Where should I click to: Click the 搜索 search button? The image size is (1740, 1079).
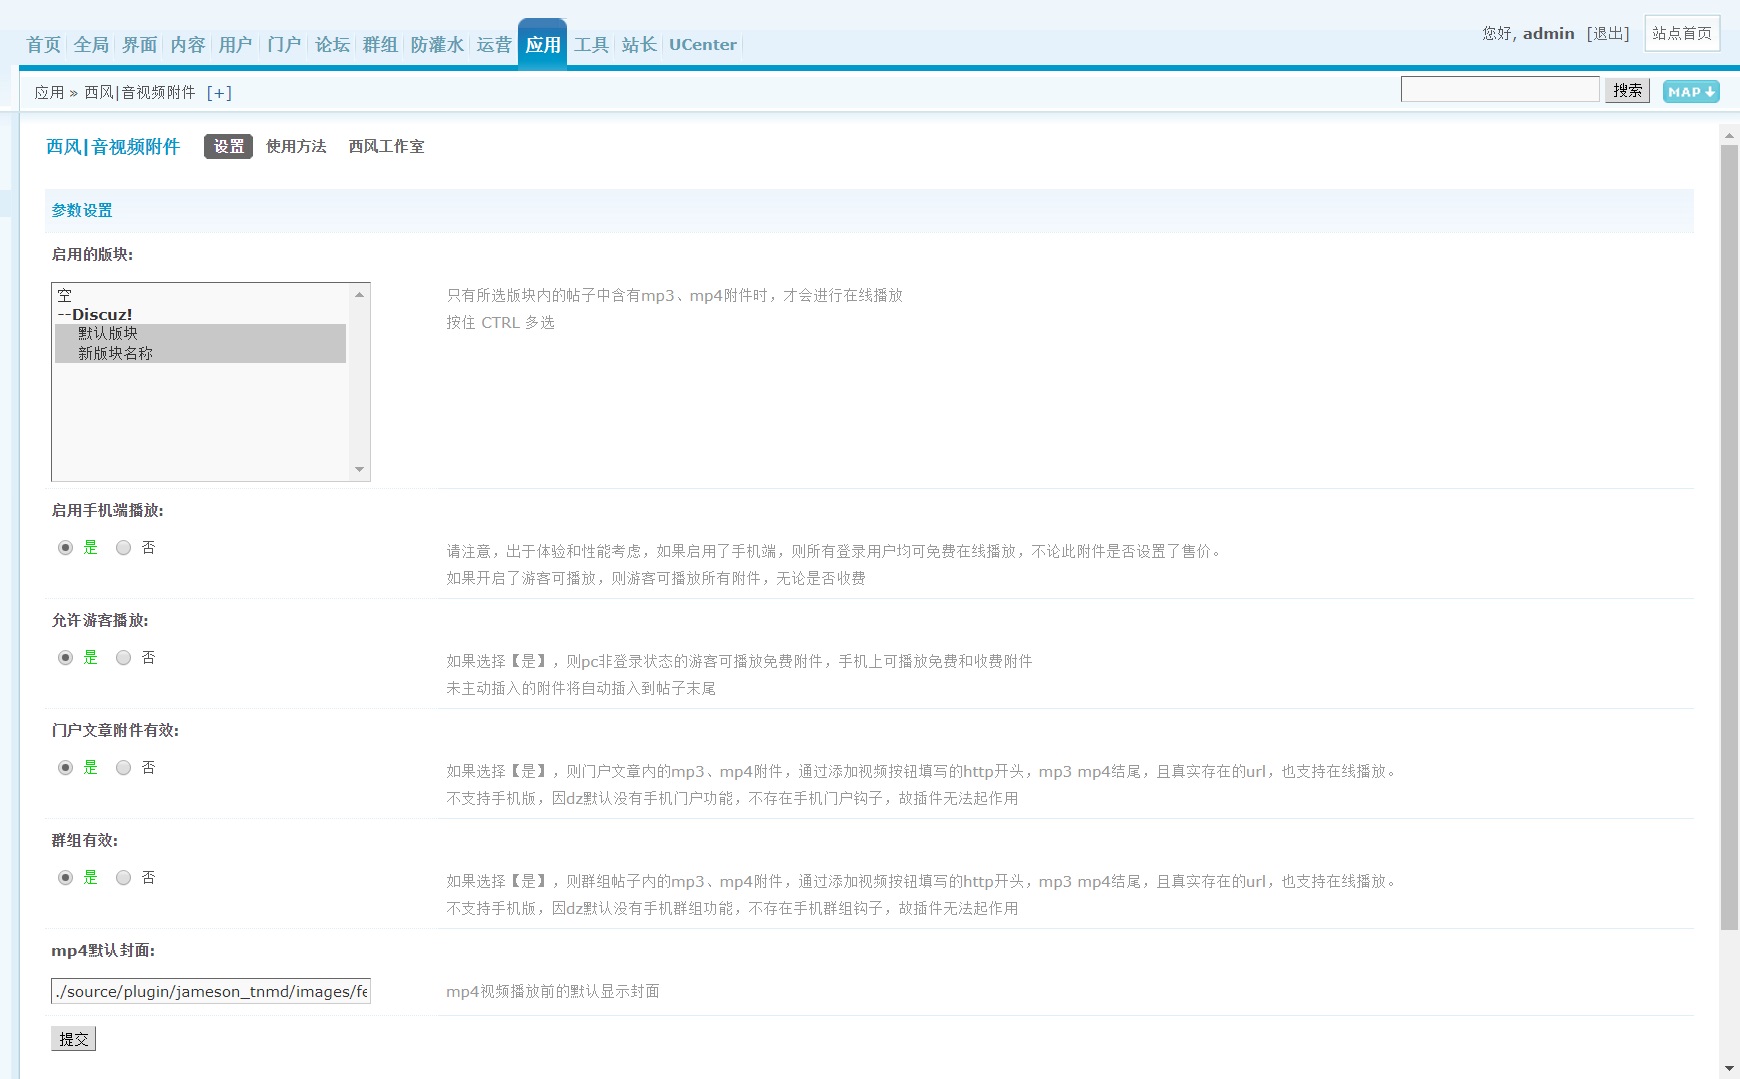(x=1627, y=91)
